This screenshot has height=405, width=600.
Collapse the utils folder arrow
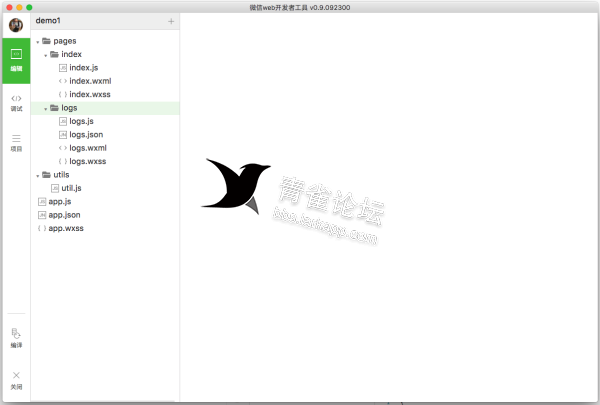click(x=38, y=176)
